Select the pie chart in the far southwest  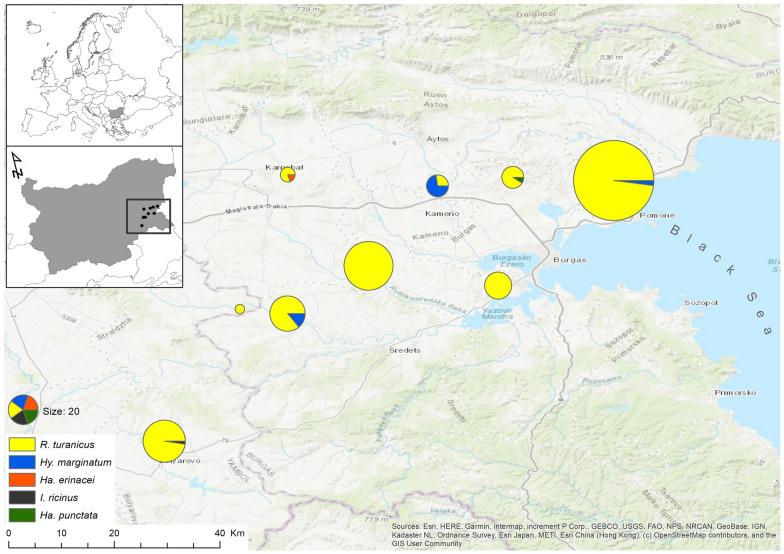click(x=164, y=441)
